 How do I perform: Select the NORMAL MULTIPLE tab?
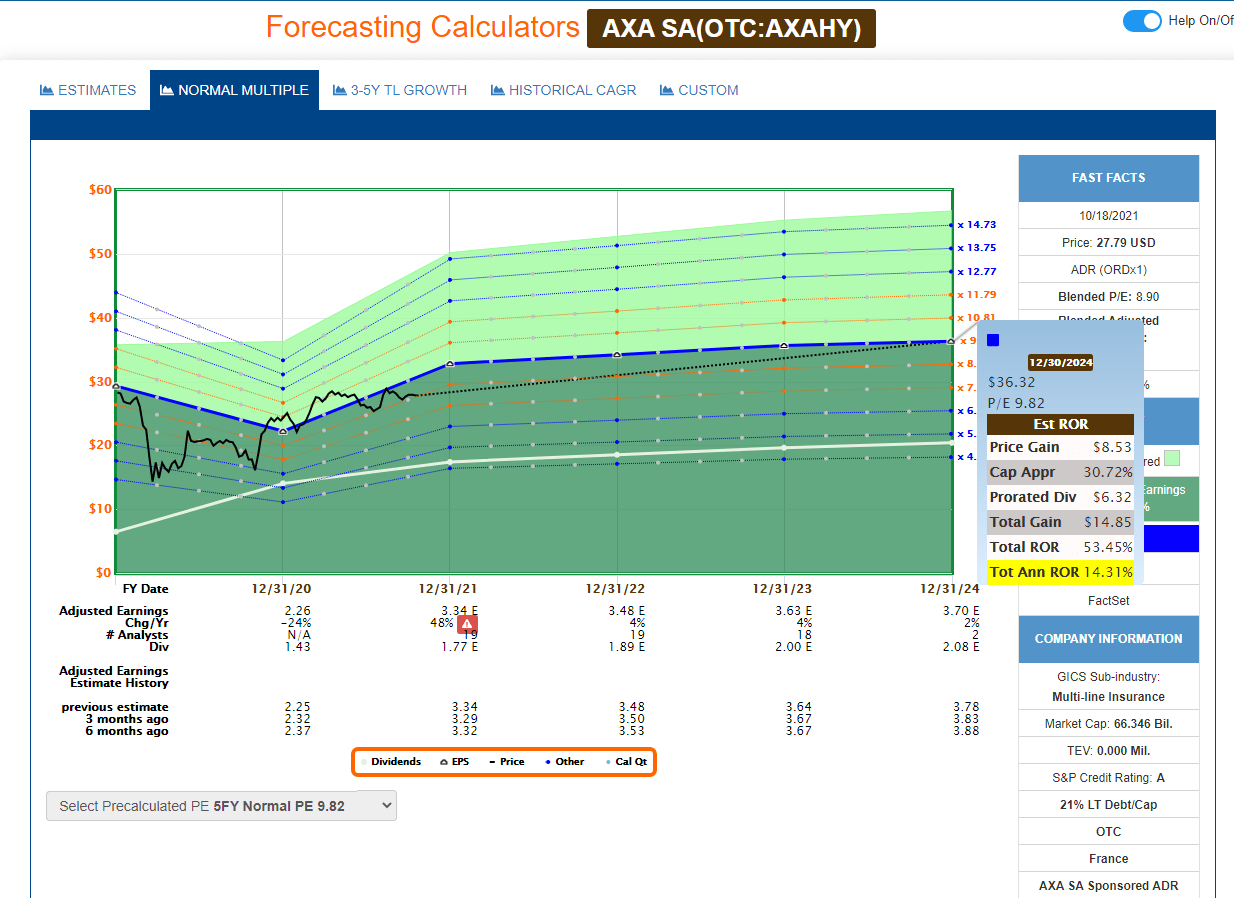(234, 90)
